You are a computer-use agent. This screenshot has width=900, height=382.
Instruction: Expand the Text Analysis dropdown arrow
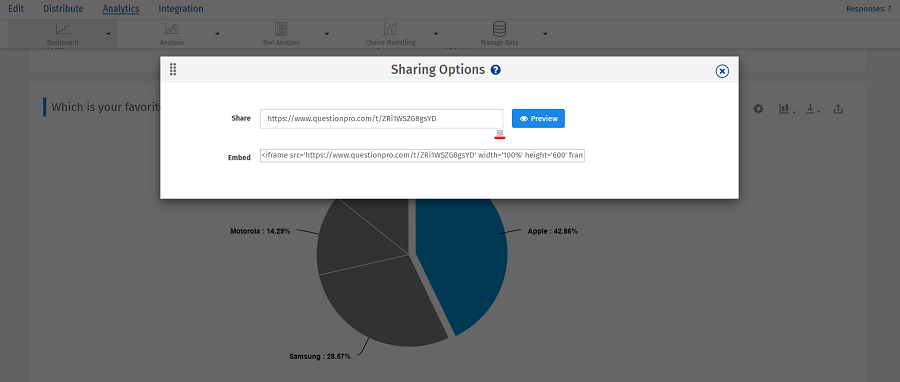click(327, 34)
